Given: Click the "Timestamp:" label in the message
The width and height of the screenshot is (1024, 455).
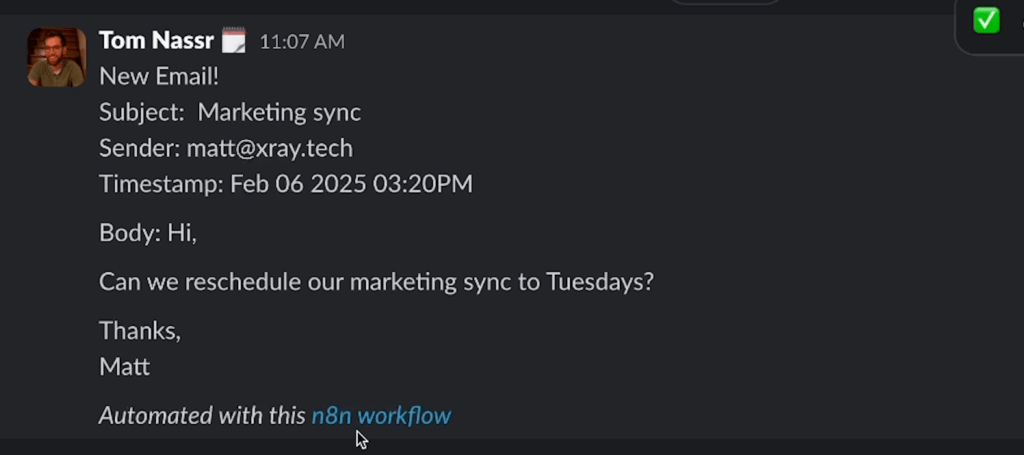Looking at the screenshot, I should (160, 184).
